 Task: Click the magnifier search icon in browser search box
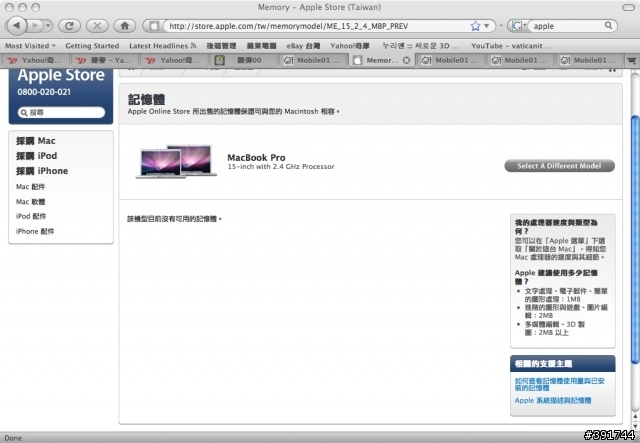pos(608,25)
